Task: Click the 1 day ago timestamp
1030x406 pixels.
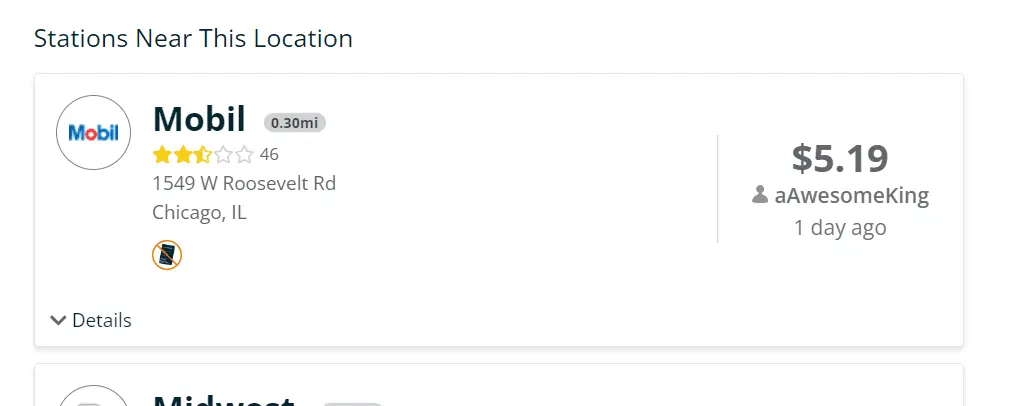Action: (840, 228)
